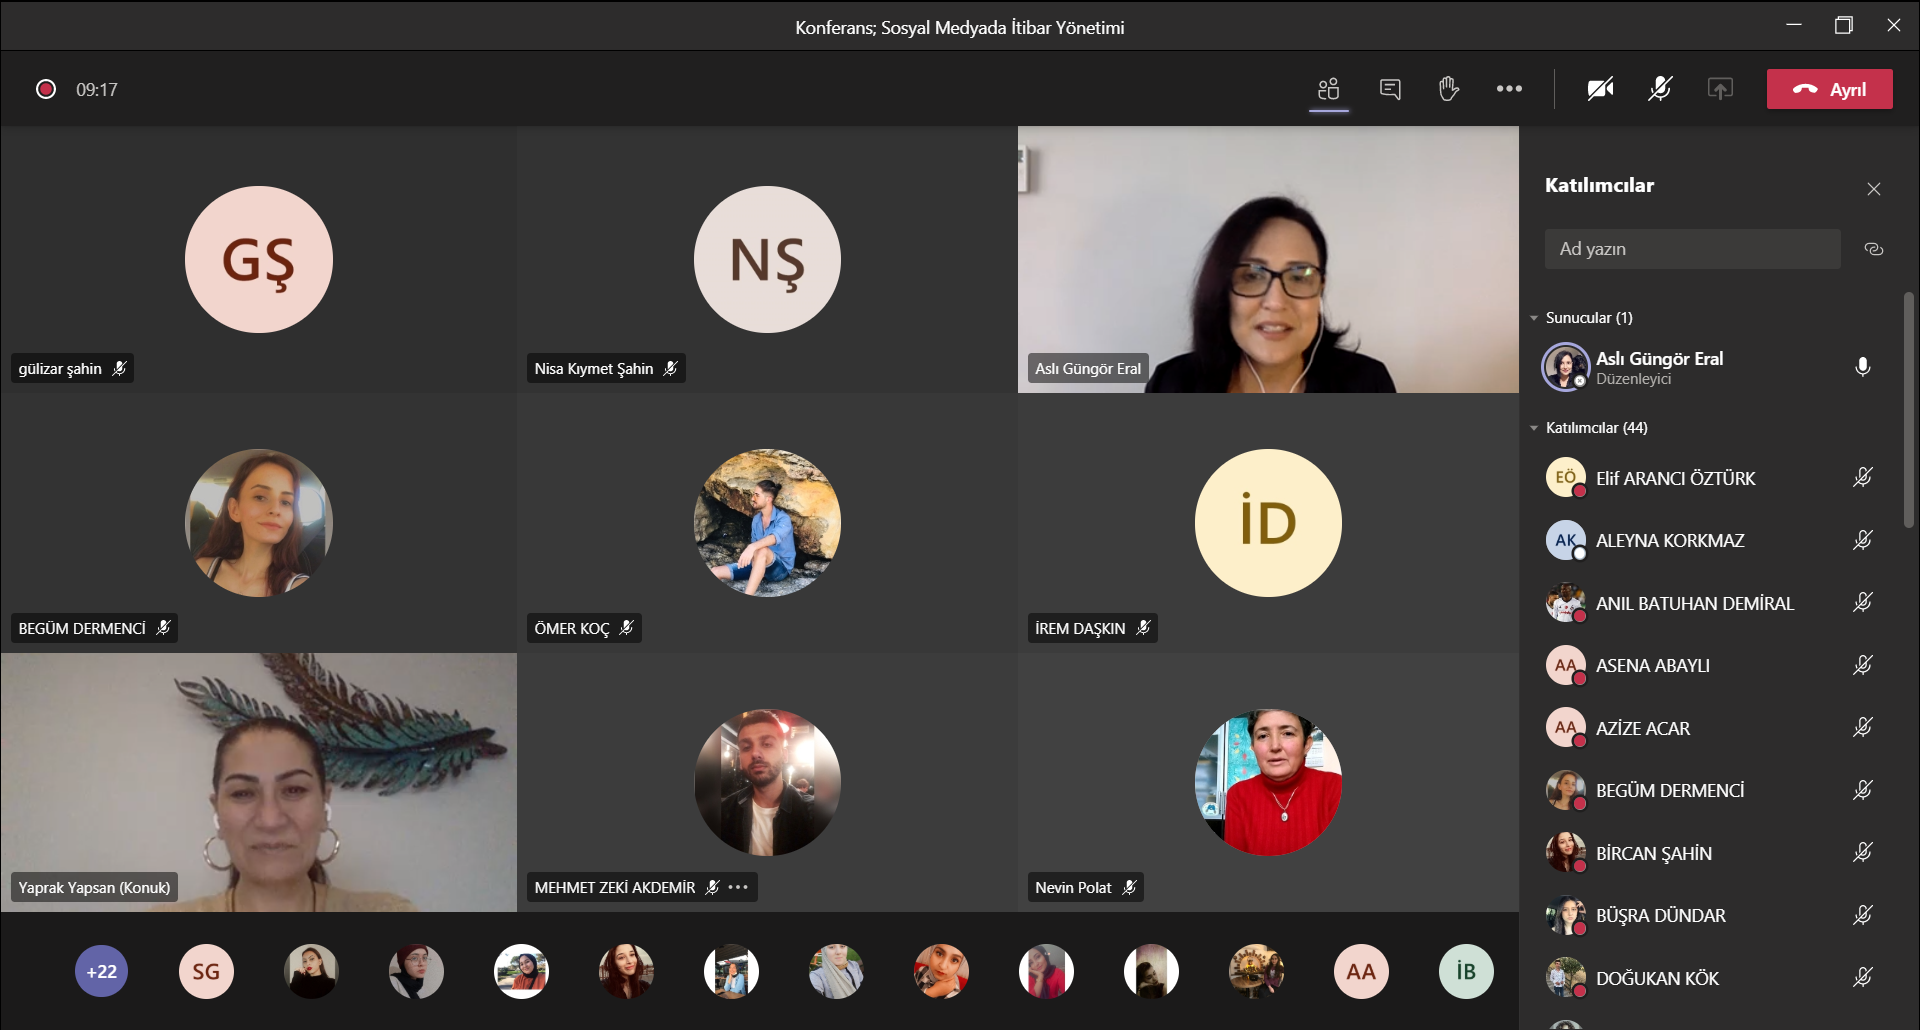Close the Katılımcılar panel
This screenshot has width=1920, height=1030.
[x=1874, y=189]
